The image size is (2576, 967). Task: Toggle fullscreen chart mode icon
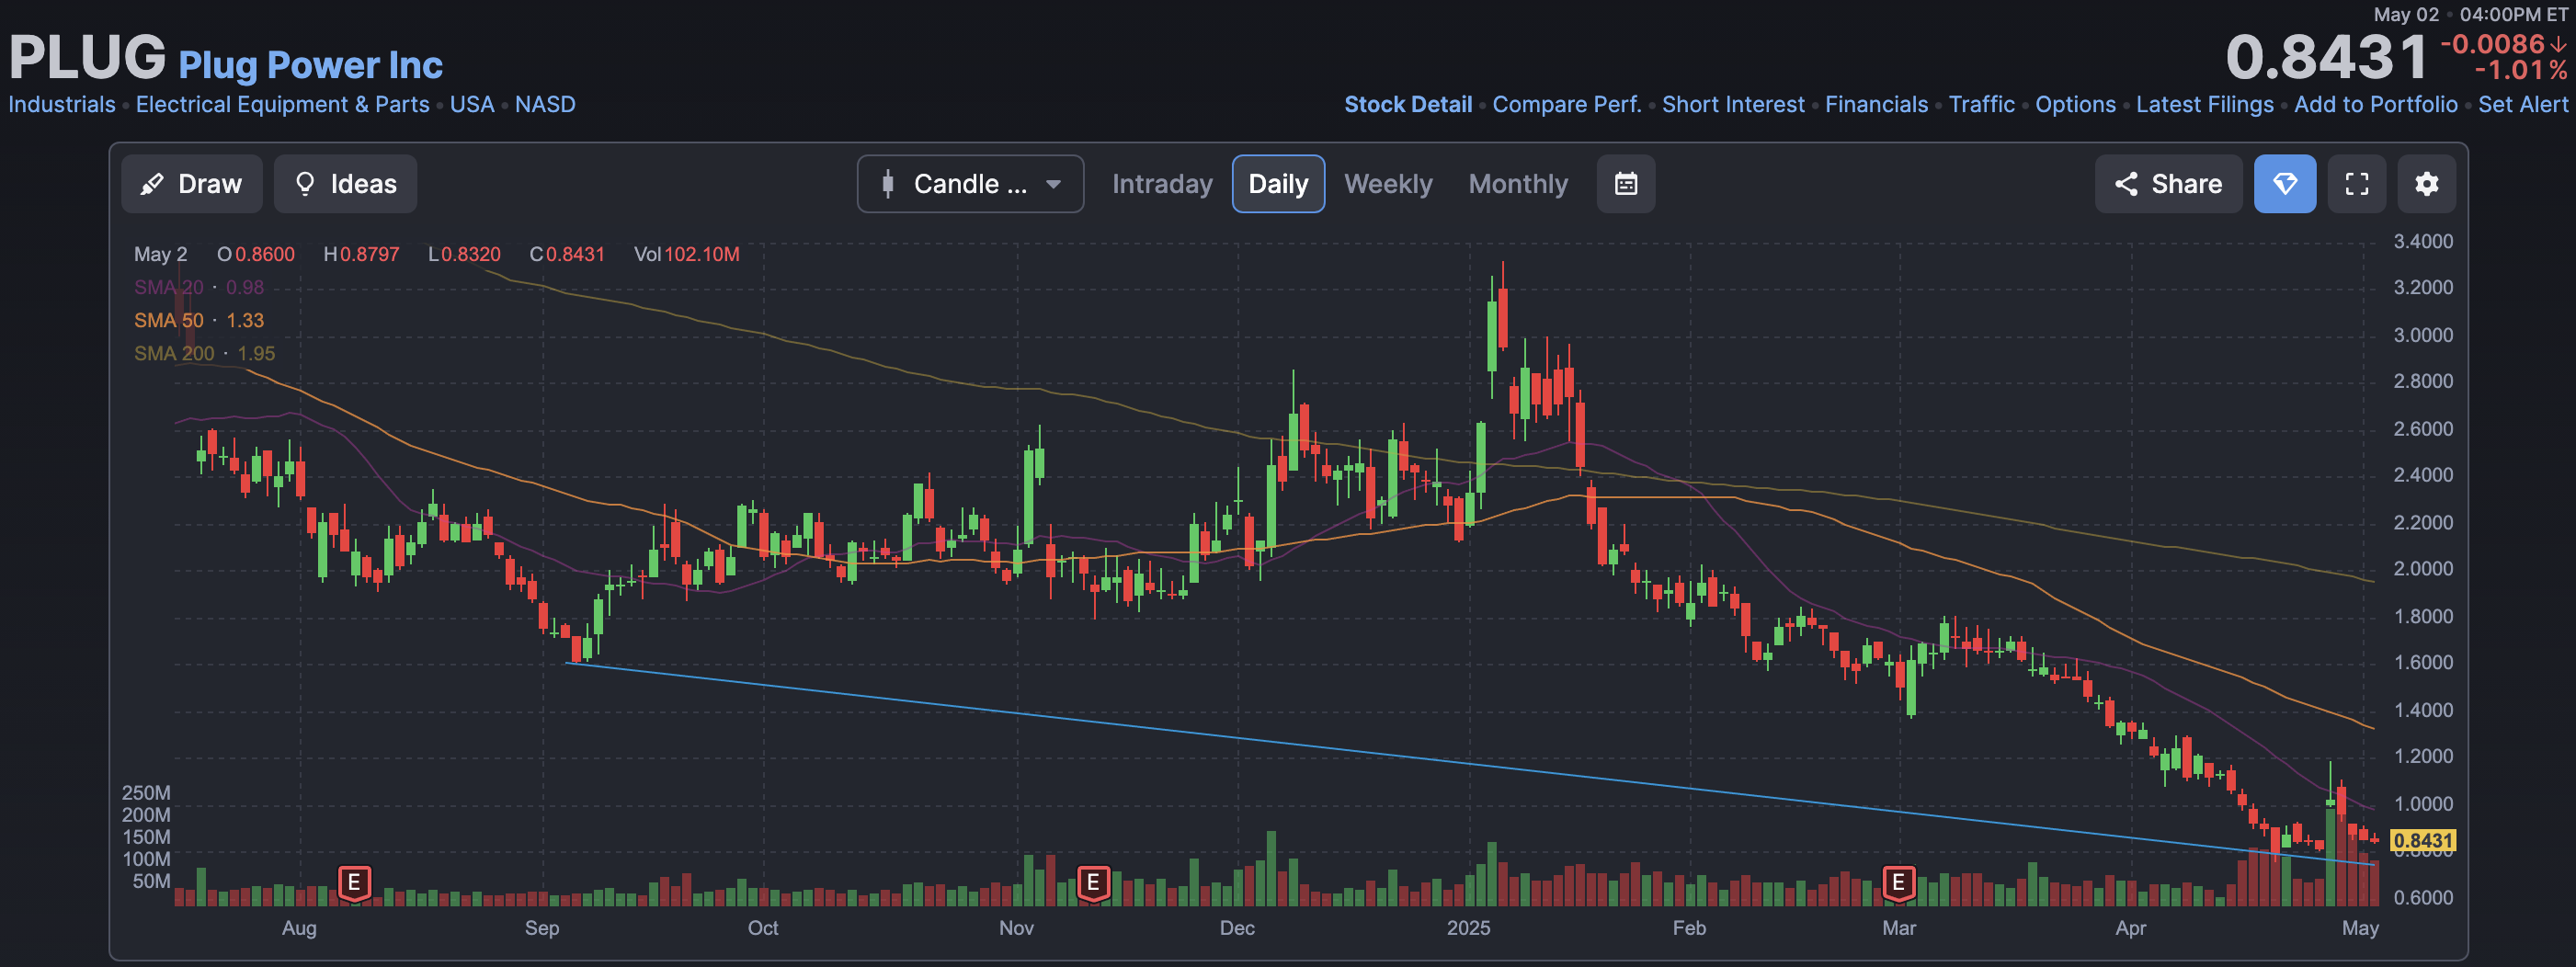coord(2357,184)
